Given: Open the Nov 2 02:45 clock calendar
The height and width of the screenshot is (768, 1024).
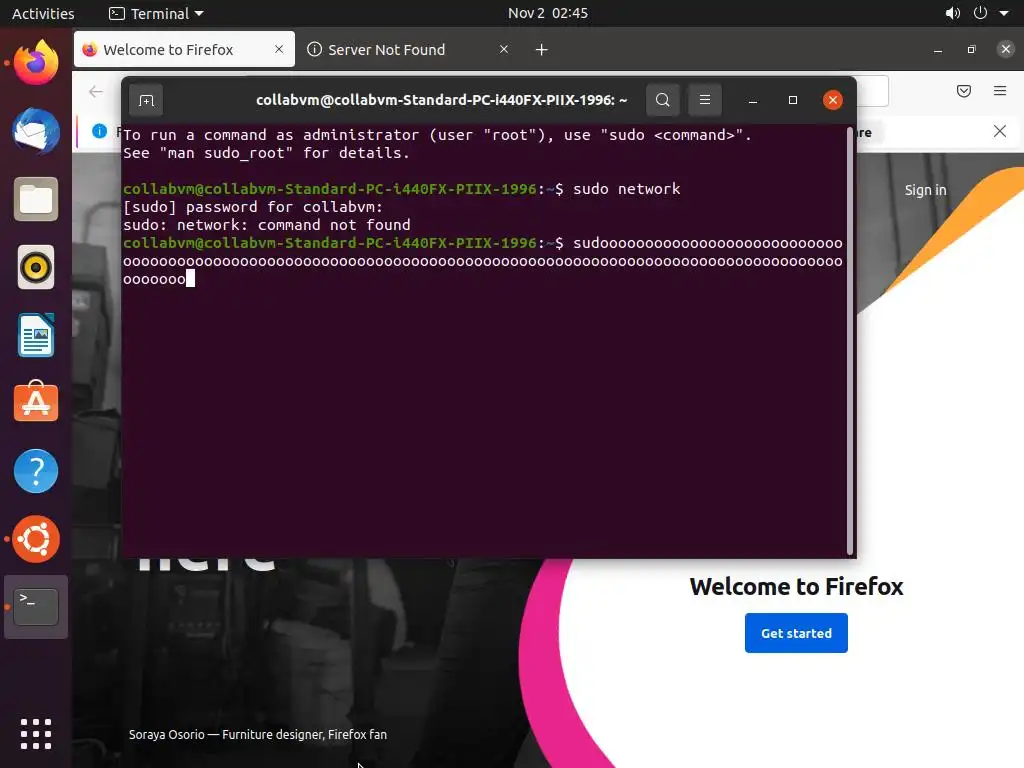Looking at the screenshot, I should point(548,13).
